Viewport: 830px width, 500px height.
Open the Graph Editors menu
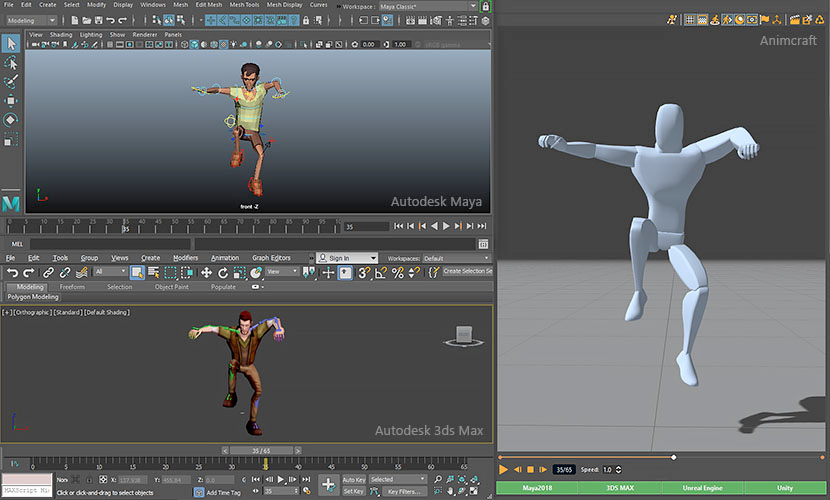click(272, 258)
